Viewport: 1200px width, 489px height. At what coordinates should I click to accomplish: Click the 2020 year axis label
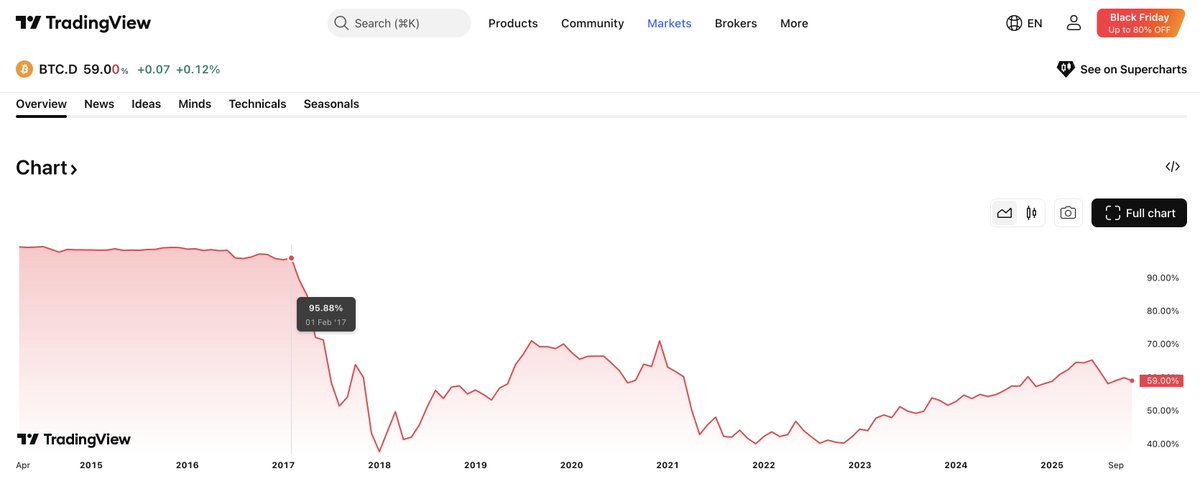coord(571,465)
